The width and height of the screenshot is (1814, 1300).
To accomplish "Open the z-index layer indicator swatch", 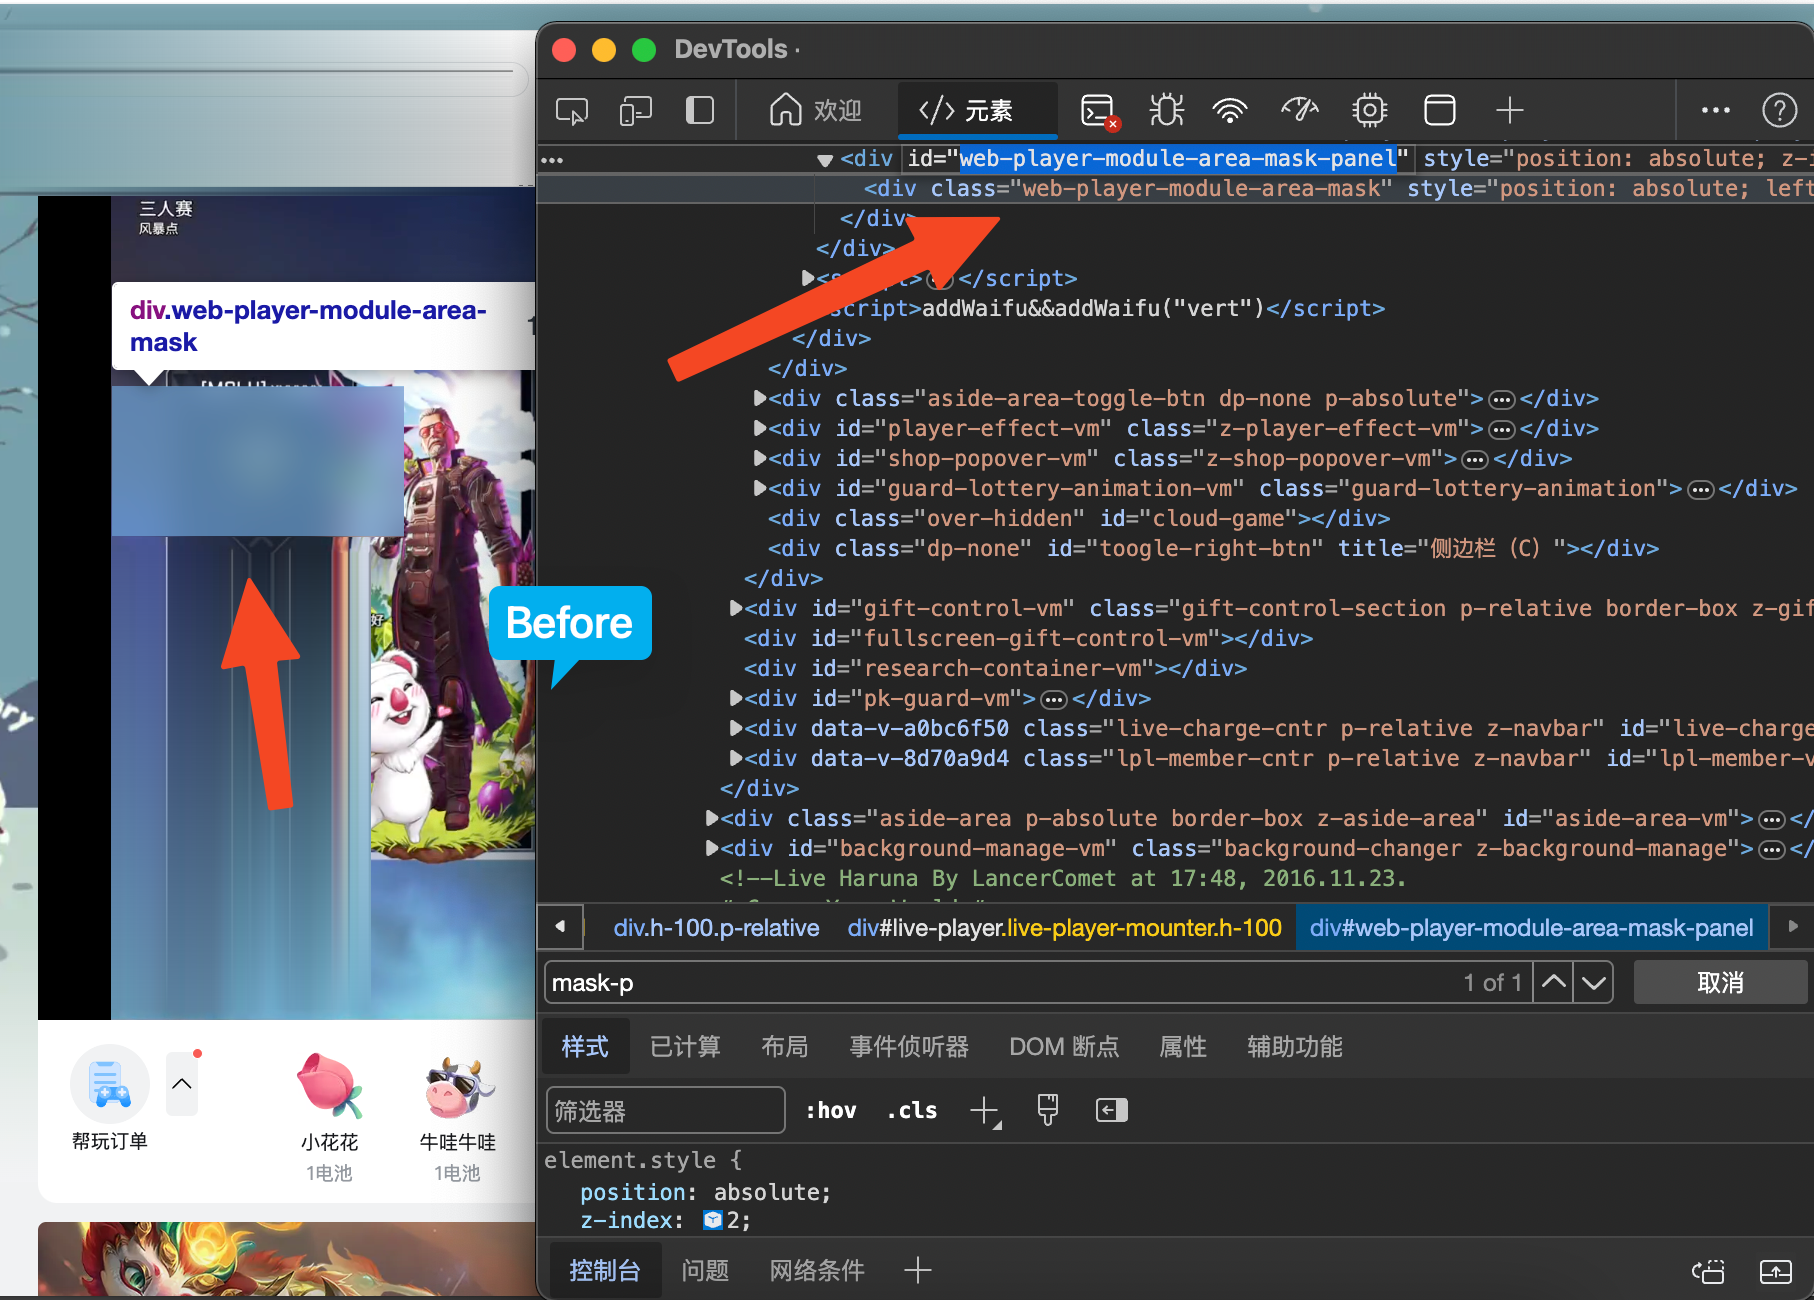I will point(713,1220).
